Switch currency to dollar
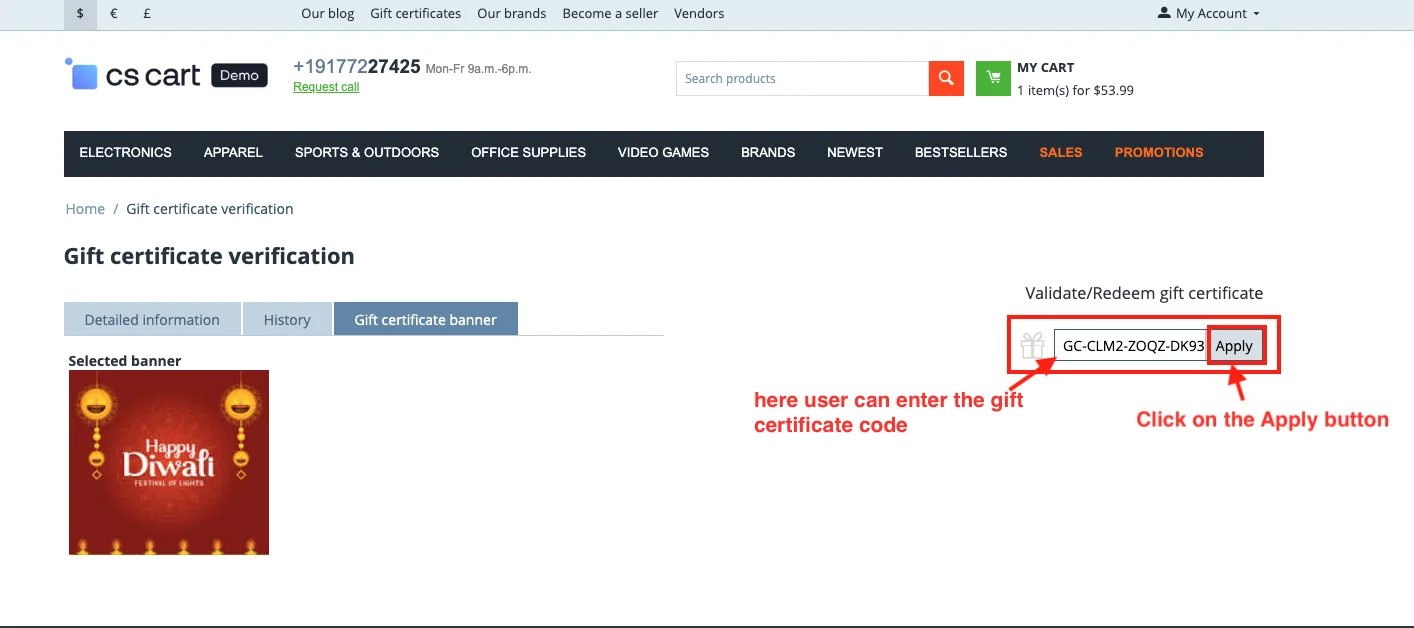 pyautogui.click(x=80, y=14)
